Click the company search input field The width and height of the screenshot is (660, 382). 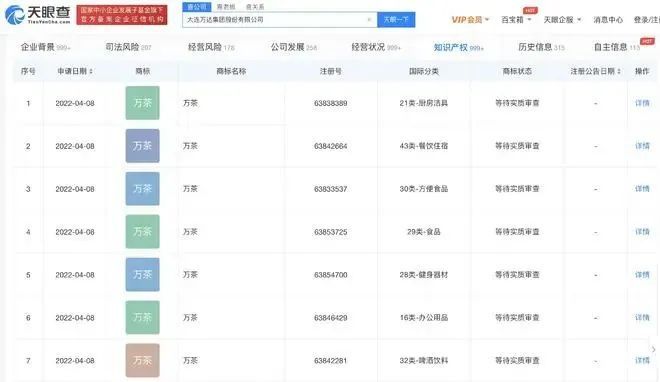pos(275,20)
